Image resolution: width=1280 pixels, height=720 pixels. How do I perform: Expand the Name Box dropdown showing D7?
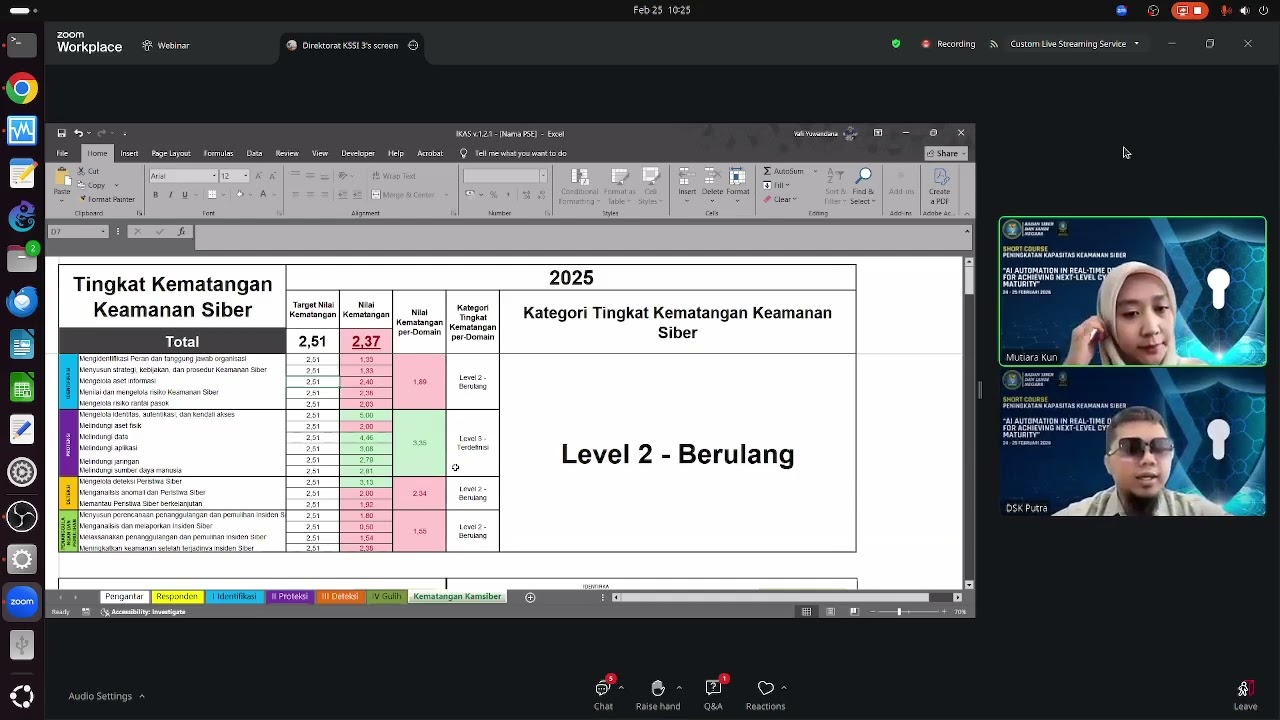tap(103, 231)
